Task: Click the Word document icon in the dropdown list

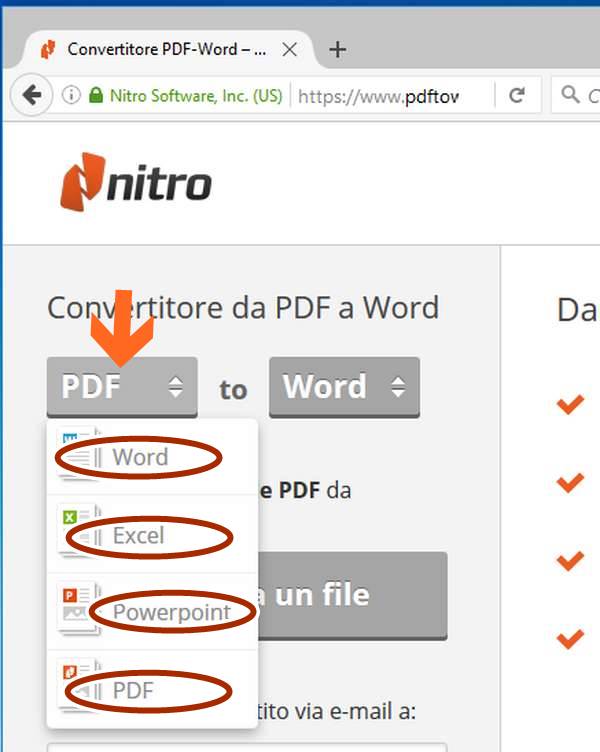Action: pos(80,454)
